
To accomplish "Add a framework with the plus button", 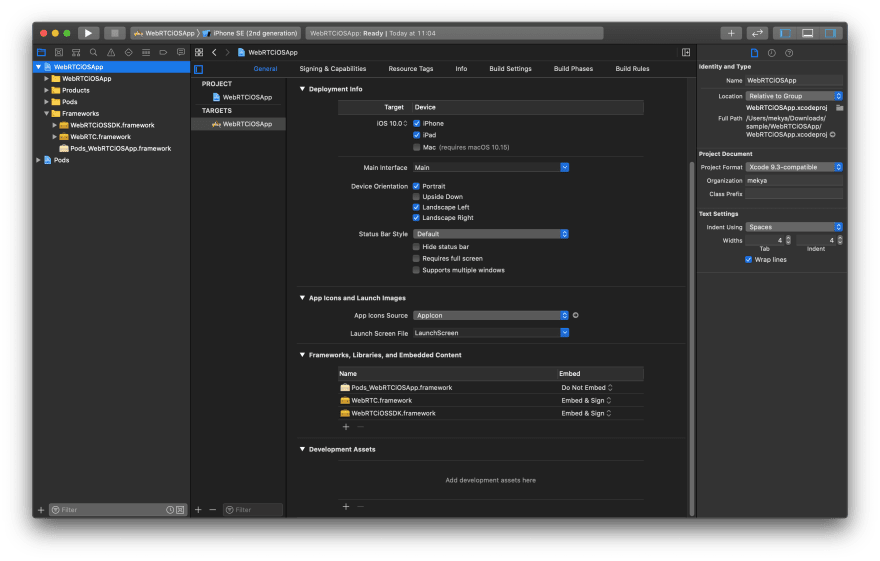I will pos(346,427).
